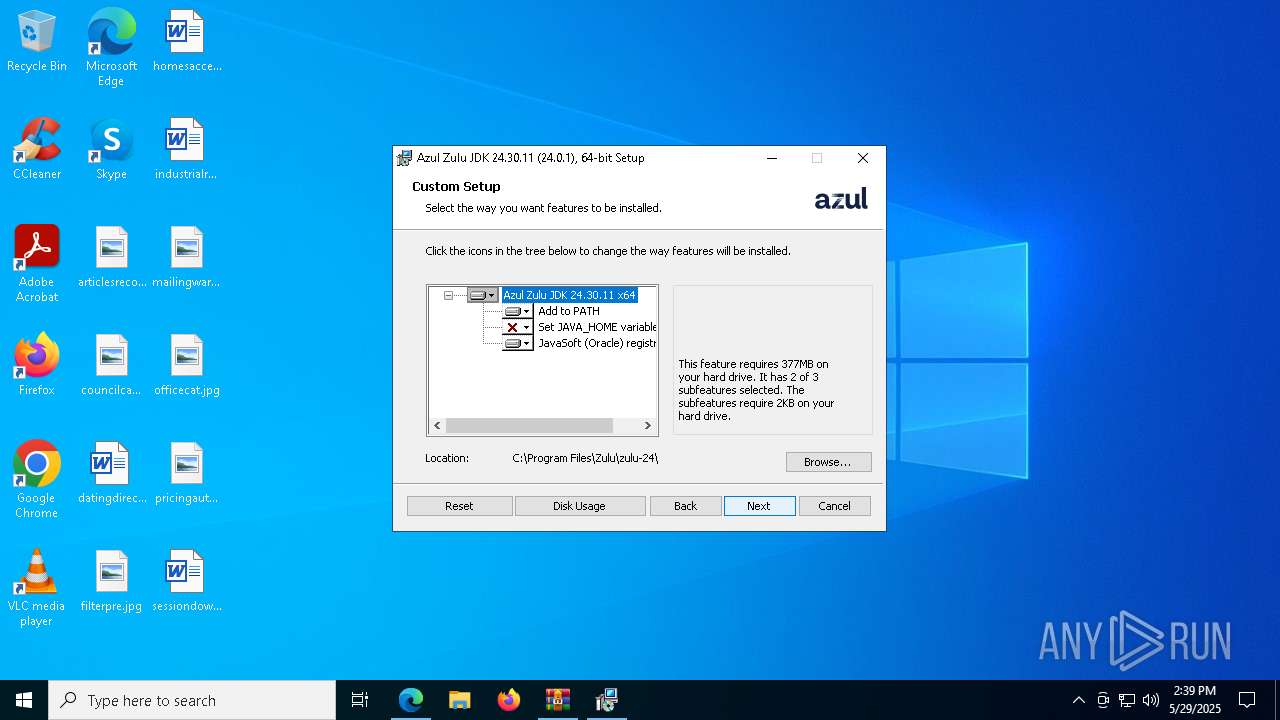
Task: Select councilca image file icon
Action: click(x=111, y=366)
